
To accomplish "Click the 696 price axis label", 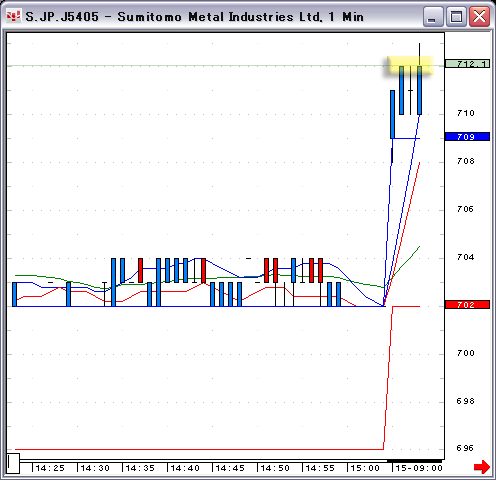I will [x=466, y=448].
